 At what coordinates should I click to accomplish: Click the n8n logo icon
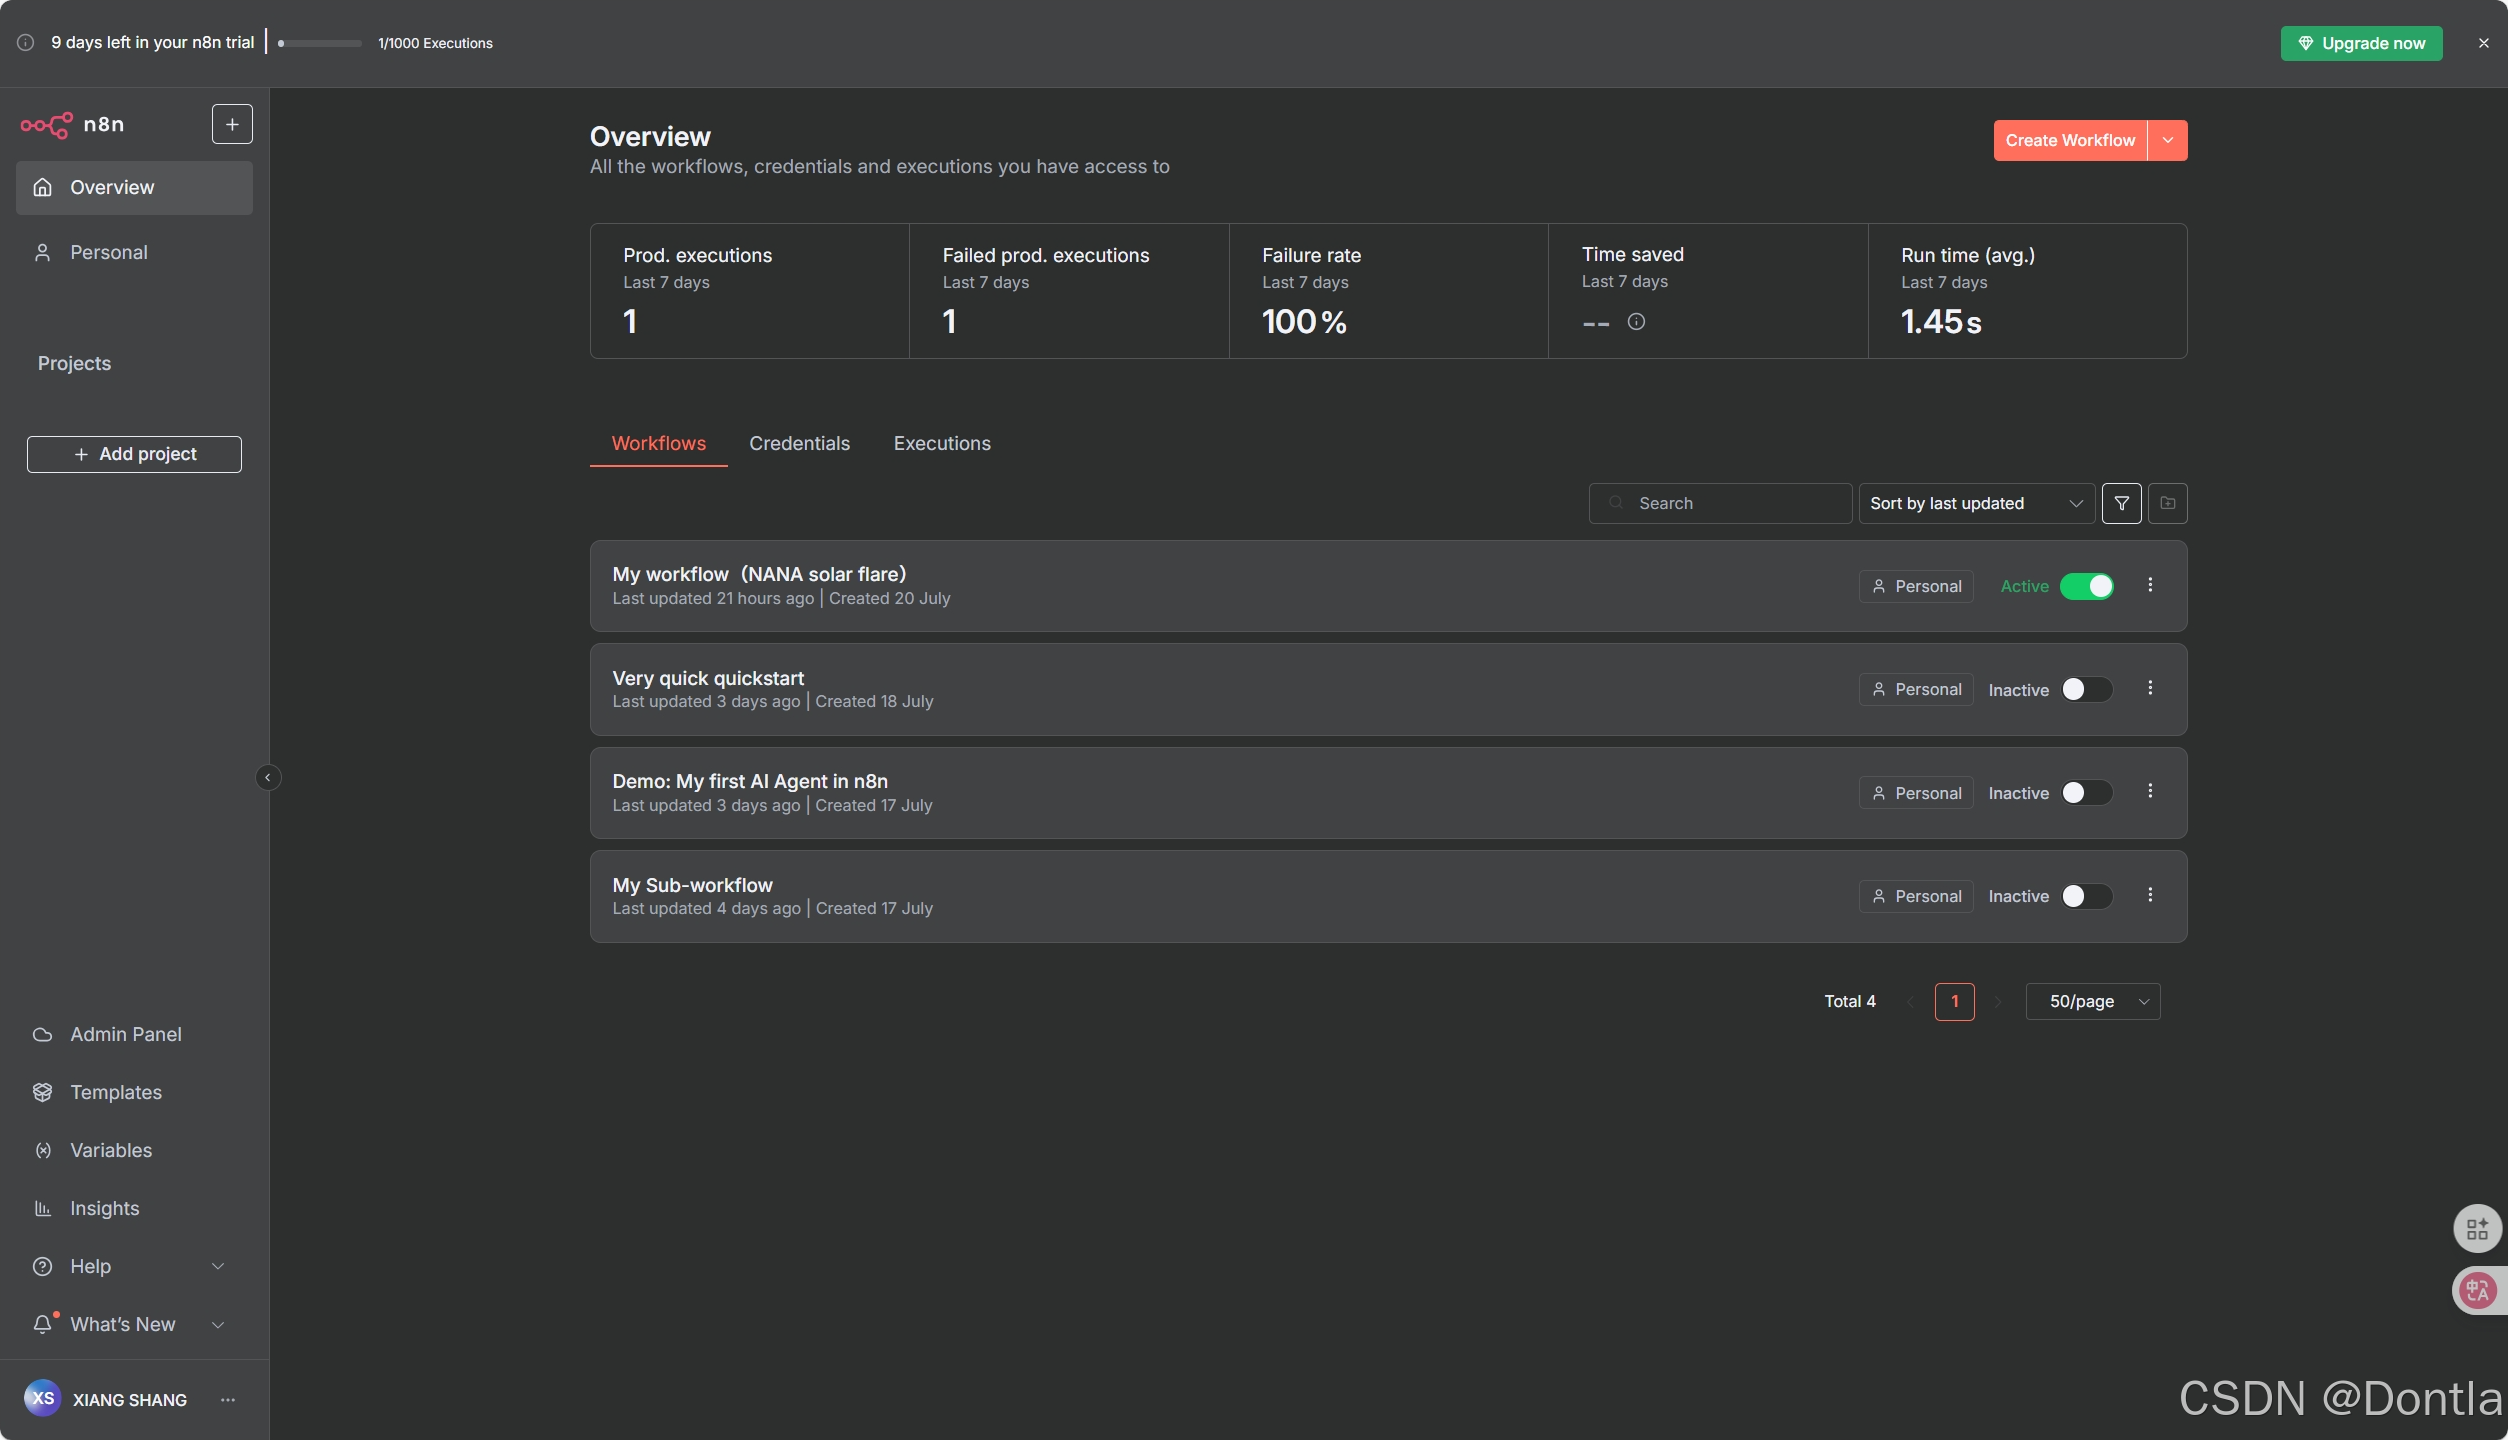click(x=46, y=125)
